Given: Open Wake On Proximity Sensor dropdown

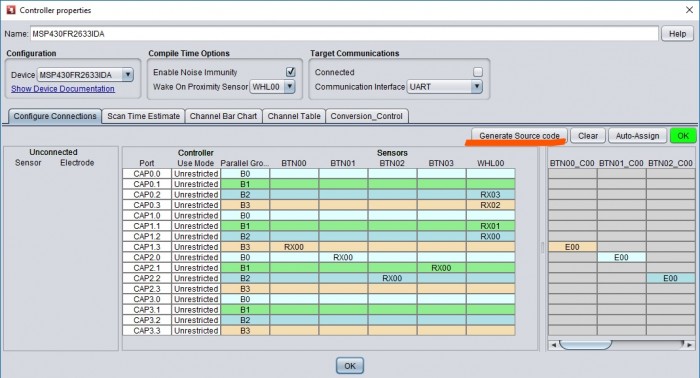Looking at the screenshot, I should point(272,87).
